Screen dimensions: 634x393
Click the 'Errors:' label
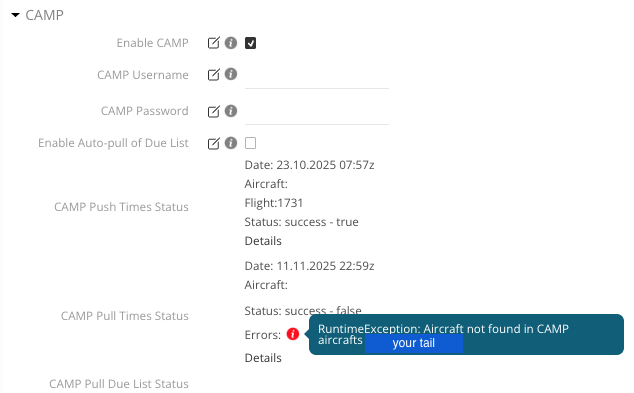263,335
